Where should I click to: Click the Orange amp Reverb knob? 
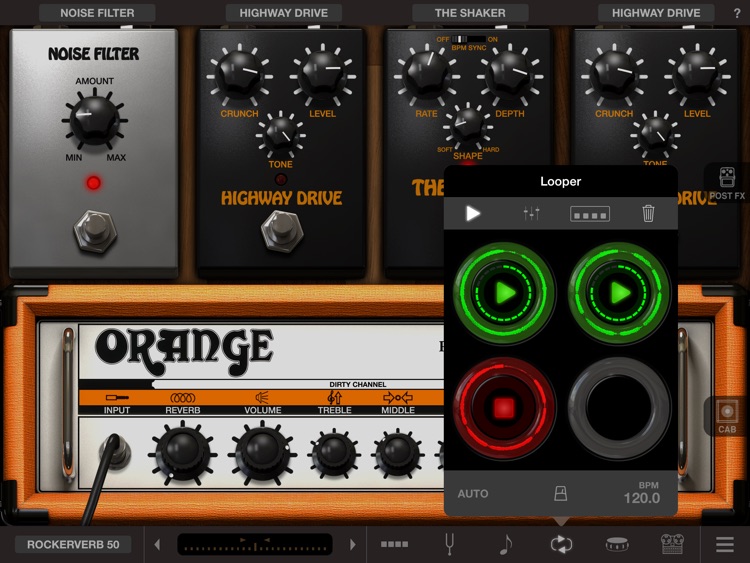(x=182, y=453)
